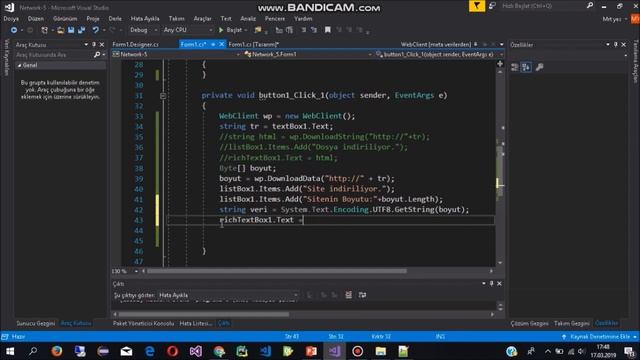
Task: Collapse the Genel group in toolbox
Action: point(19,65)
